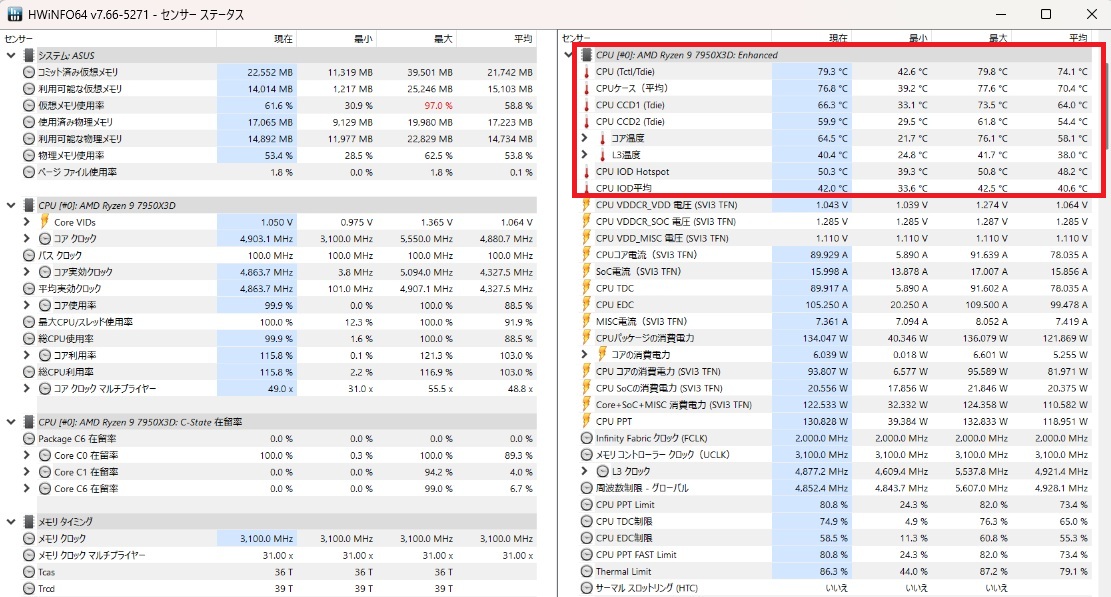This screenshot has height=597, width=1111.
Task: Expand the Core C0 在留率 row
Action: point(27,455)
